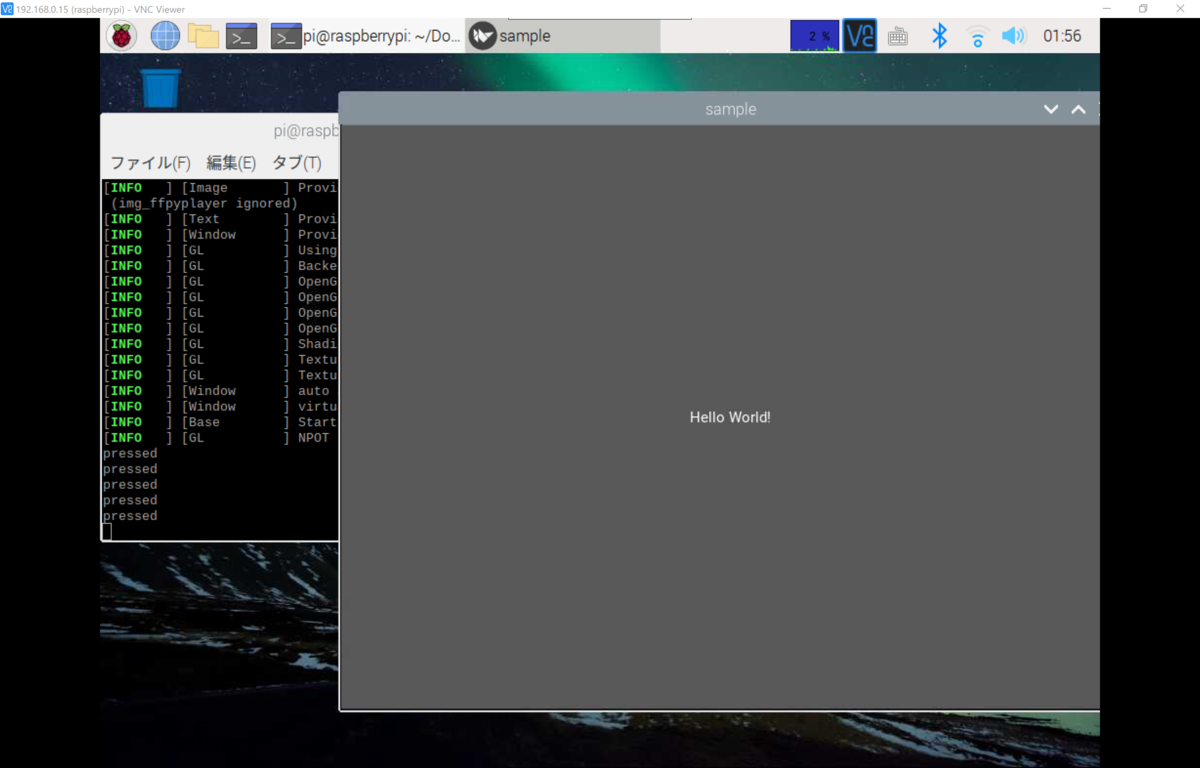Minimize the sample window with the down chevron
This screenshot has width=1200, height=768.
[1051, 109]
